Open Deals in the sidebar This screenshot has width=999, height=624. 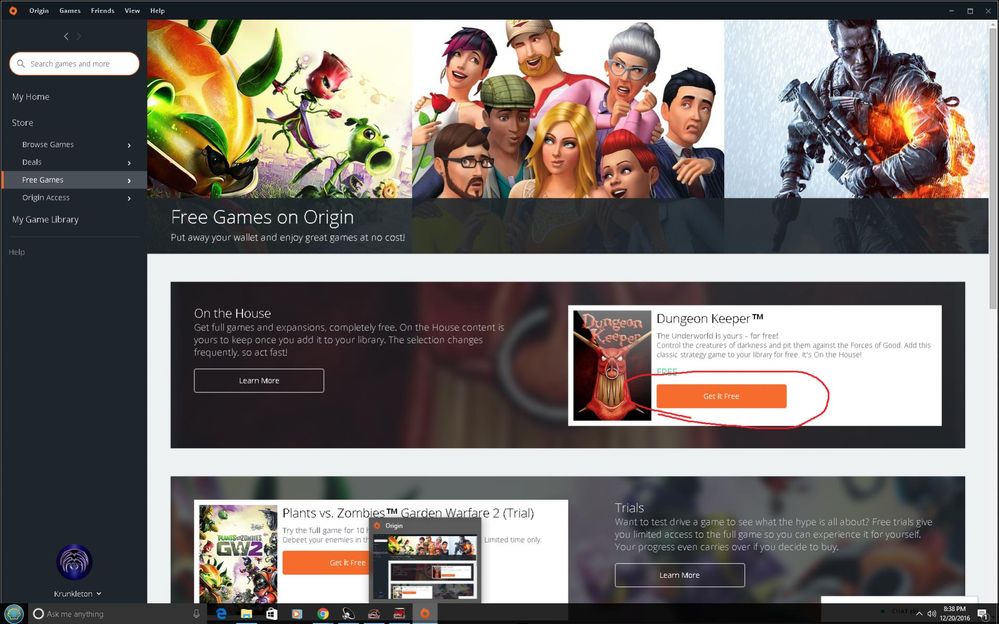click(32, 163)
